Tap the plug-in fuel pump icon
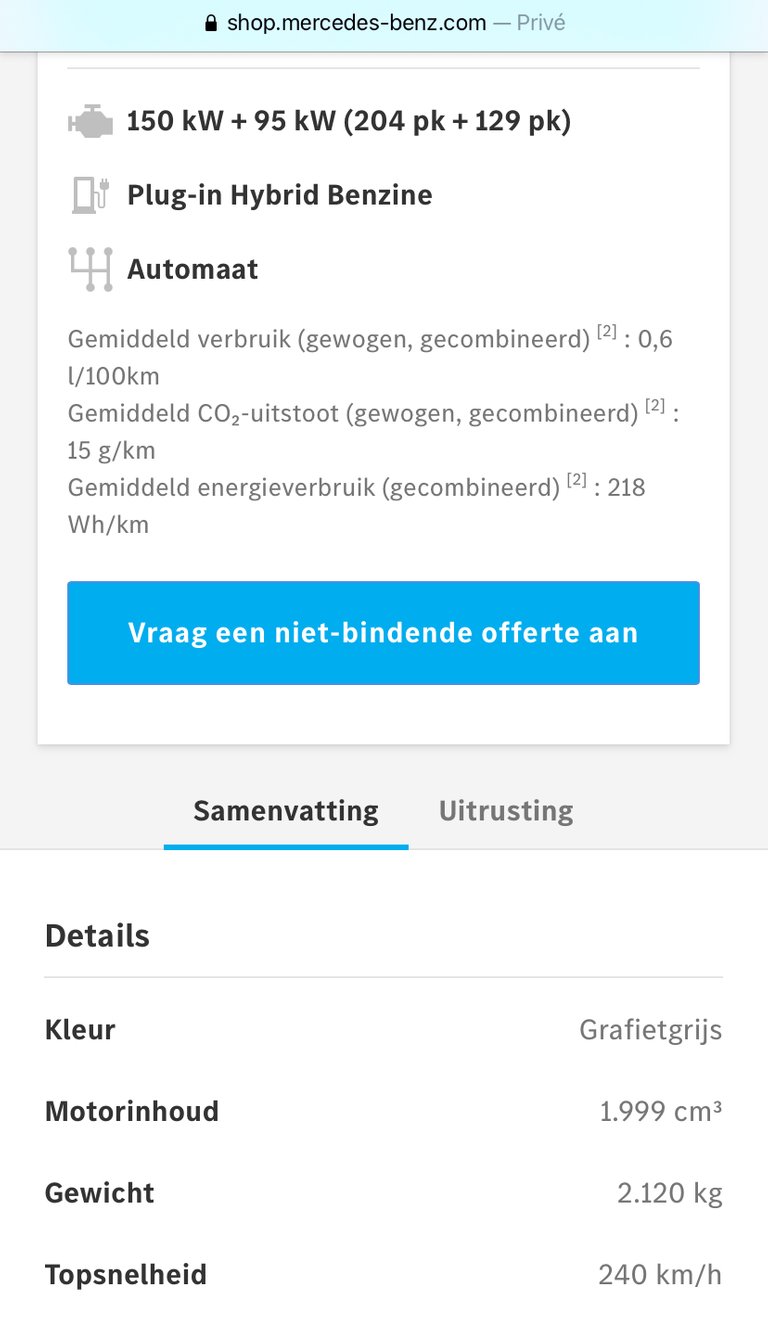The width and height of the screenshot is (768, 1323). click(89, 195)
